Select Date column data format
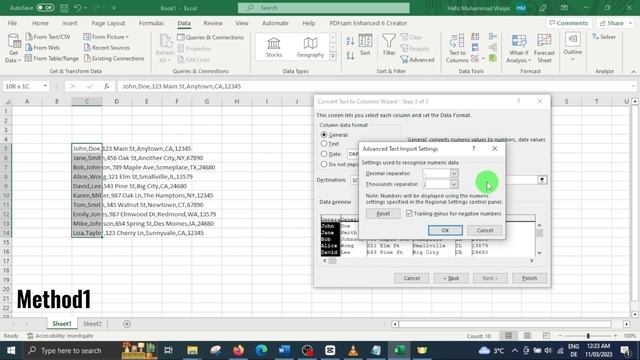The width and height of the screenshot is (640, 360). pos(324,154)
